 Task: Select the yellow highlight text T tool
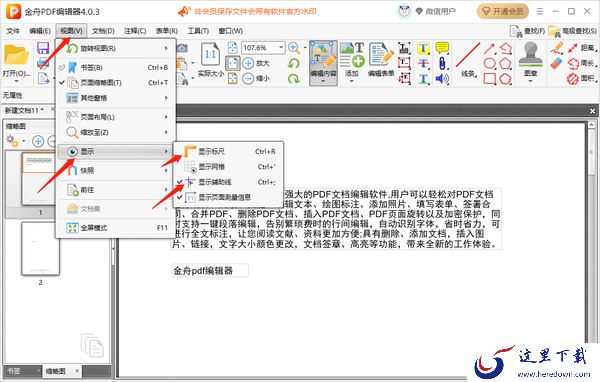pos(423,48)
